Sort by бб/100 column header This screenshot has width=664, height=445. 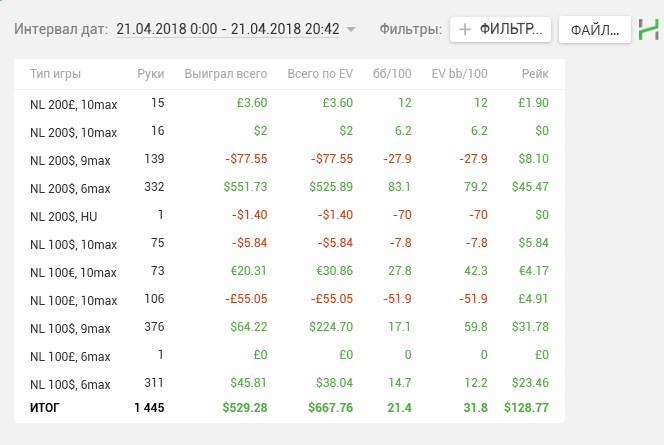pos(396,75)
